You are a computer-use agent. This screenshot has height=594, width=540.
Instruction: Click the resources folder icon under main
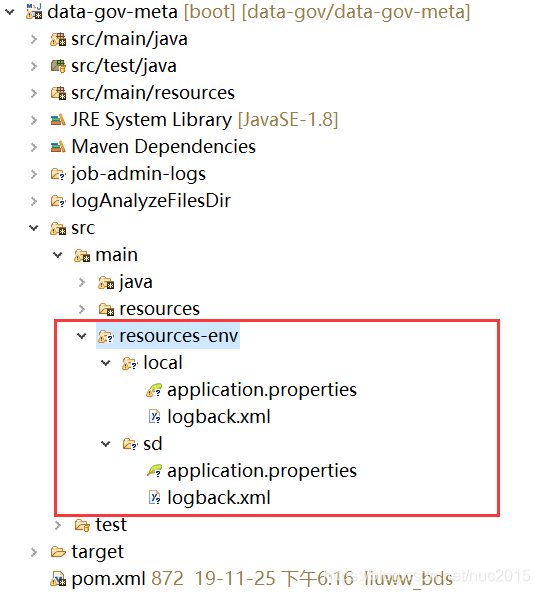coord(106,310)
